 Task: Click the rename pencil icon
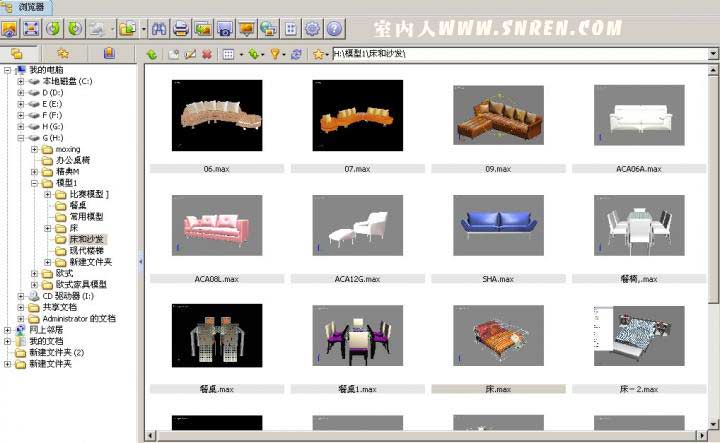(x=190, y=55)
